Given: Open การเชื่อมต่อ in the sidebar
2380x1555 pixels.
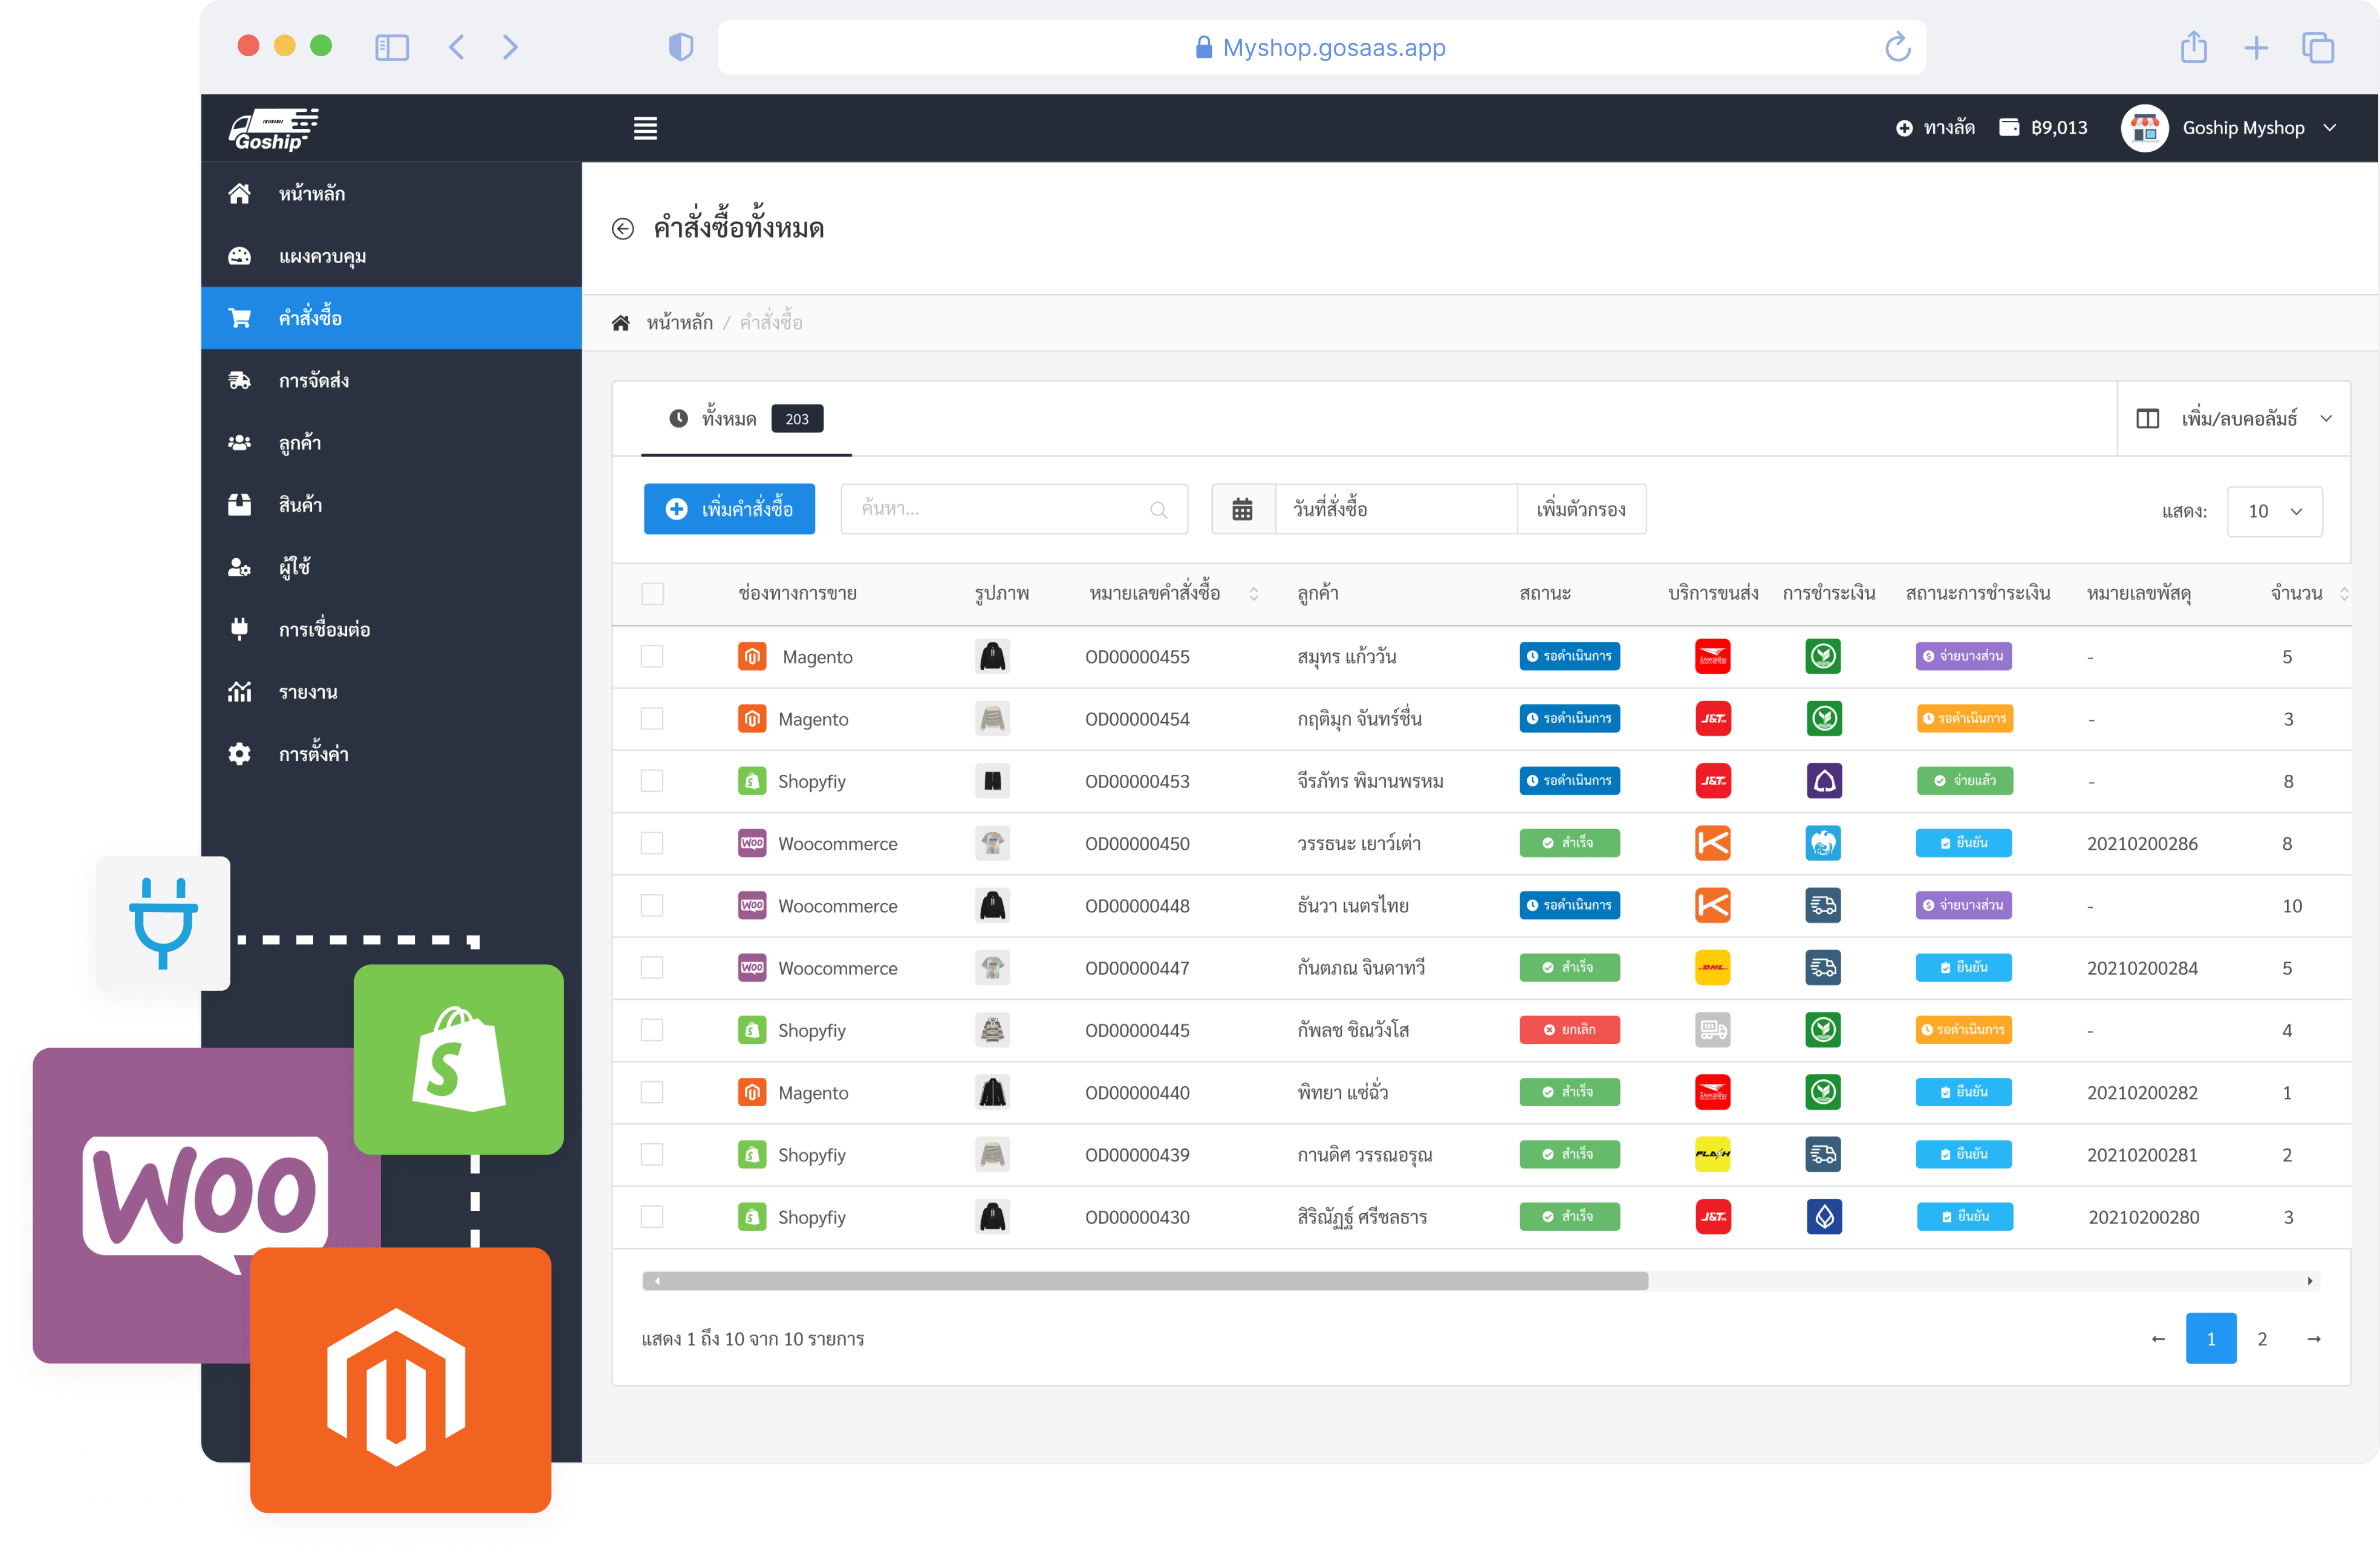Looking at the screenshot, I should click(x=391, y=629).
